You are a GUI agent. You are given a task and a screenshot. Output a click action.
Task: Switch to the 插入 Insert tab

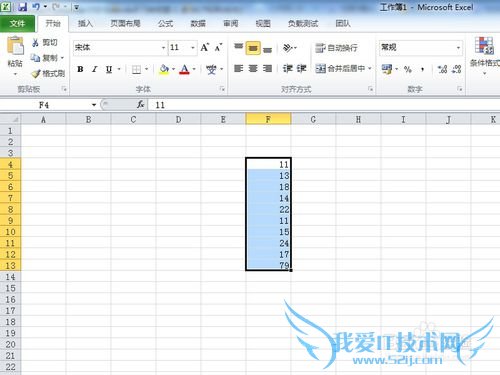[x=85, y=23]
